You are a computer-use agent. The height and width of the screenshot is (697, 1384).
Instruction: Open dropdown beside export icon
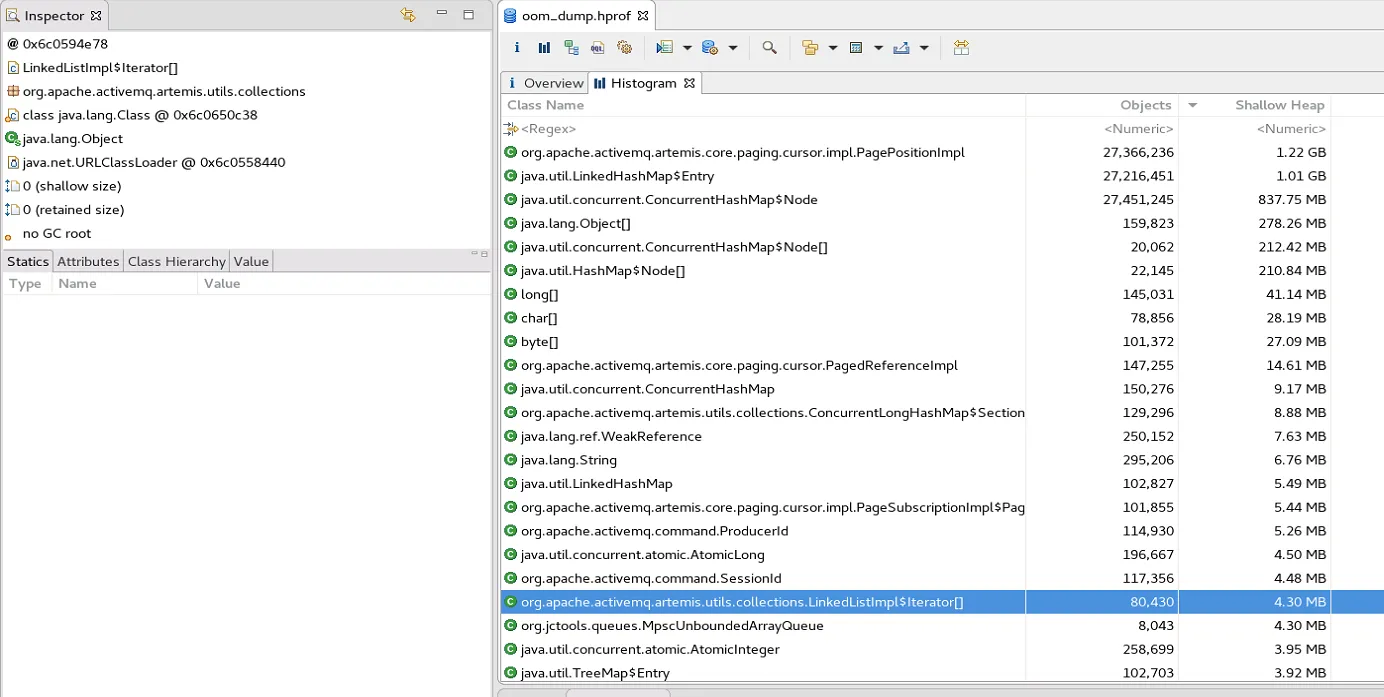click(x=924, y=48)
